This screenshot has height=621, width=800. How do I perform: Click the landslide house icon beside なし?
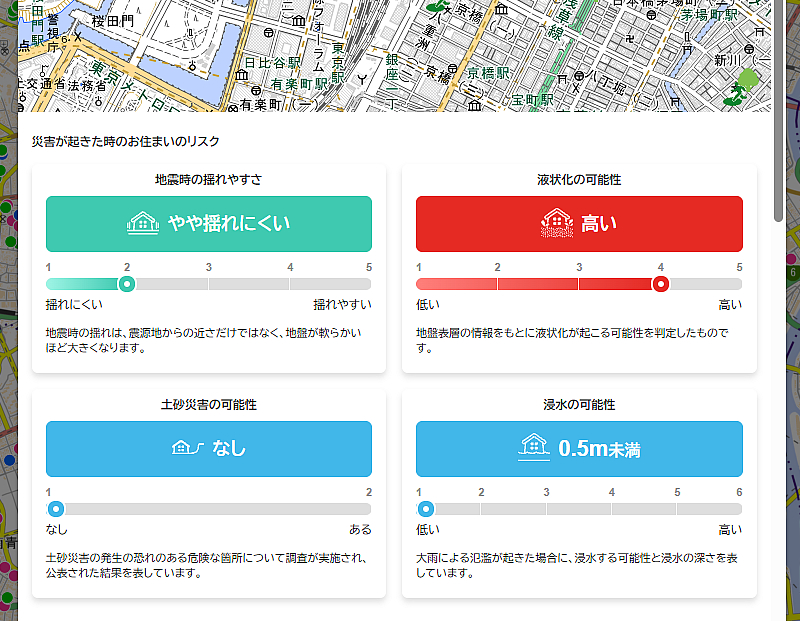[x=188, y=448]
